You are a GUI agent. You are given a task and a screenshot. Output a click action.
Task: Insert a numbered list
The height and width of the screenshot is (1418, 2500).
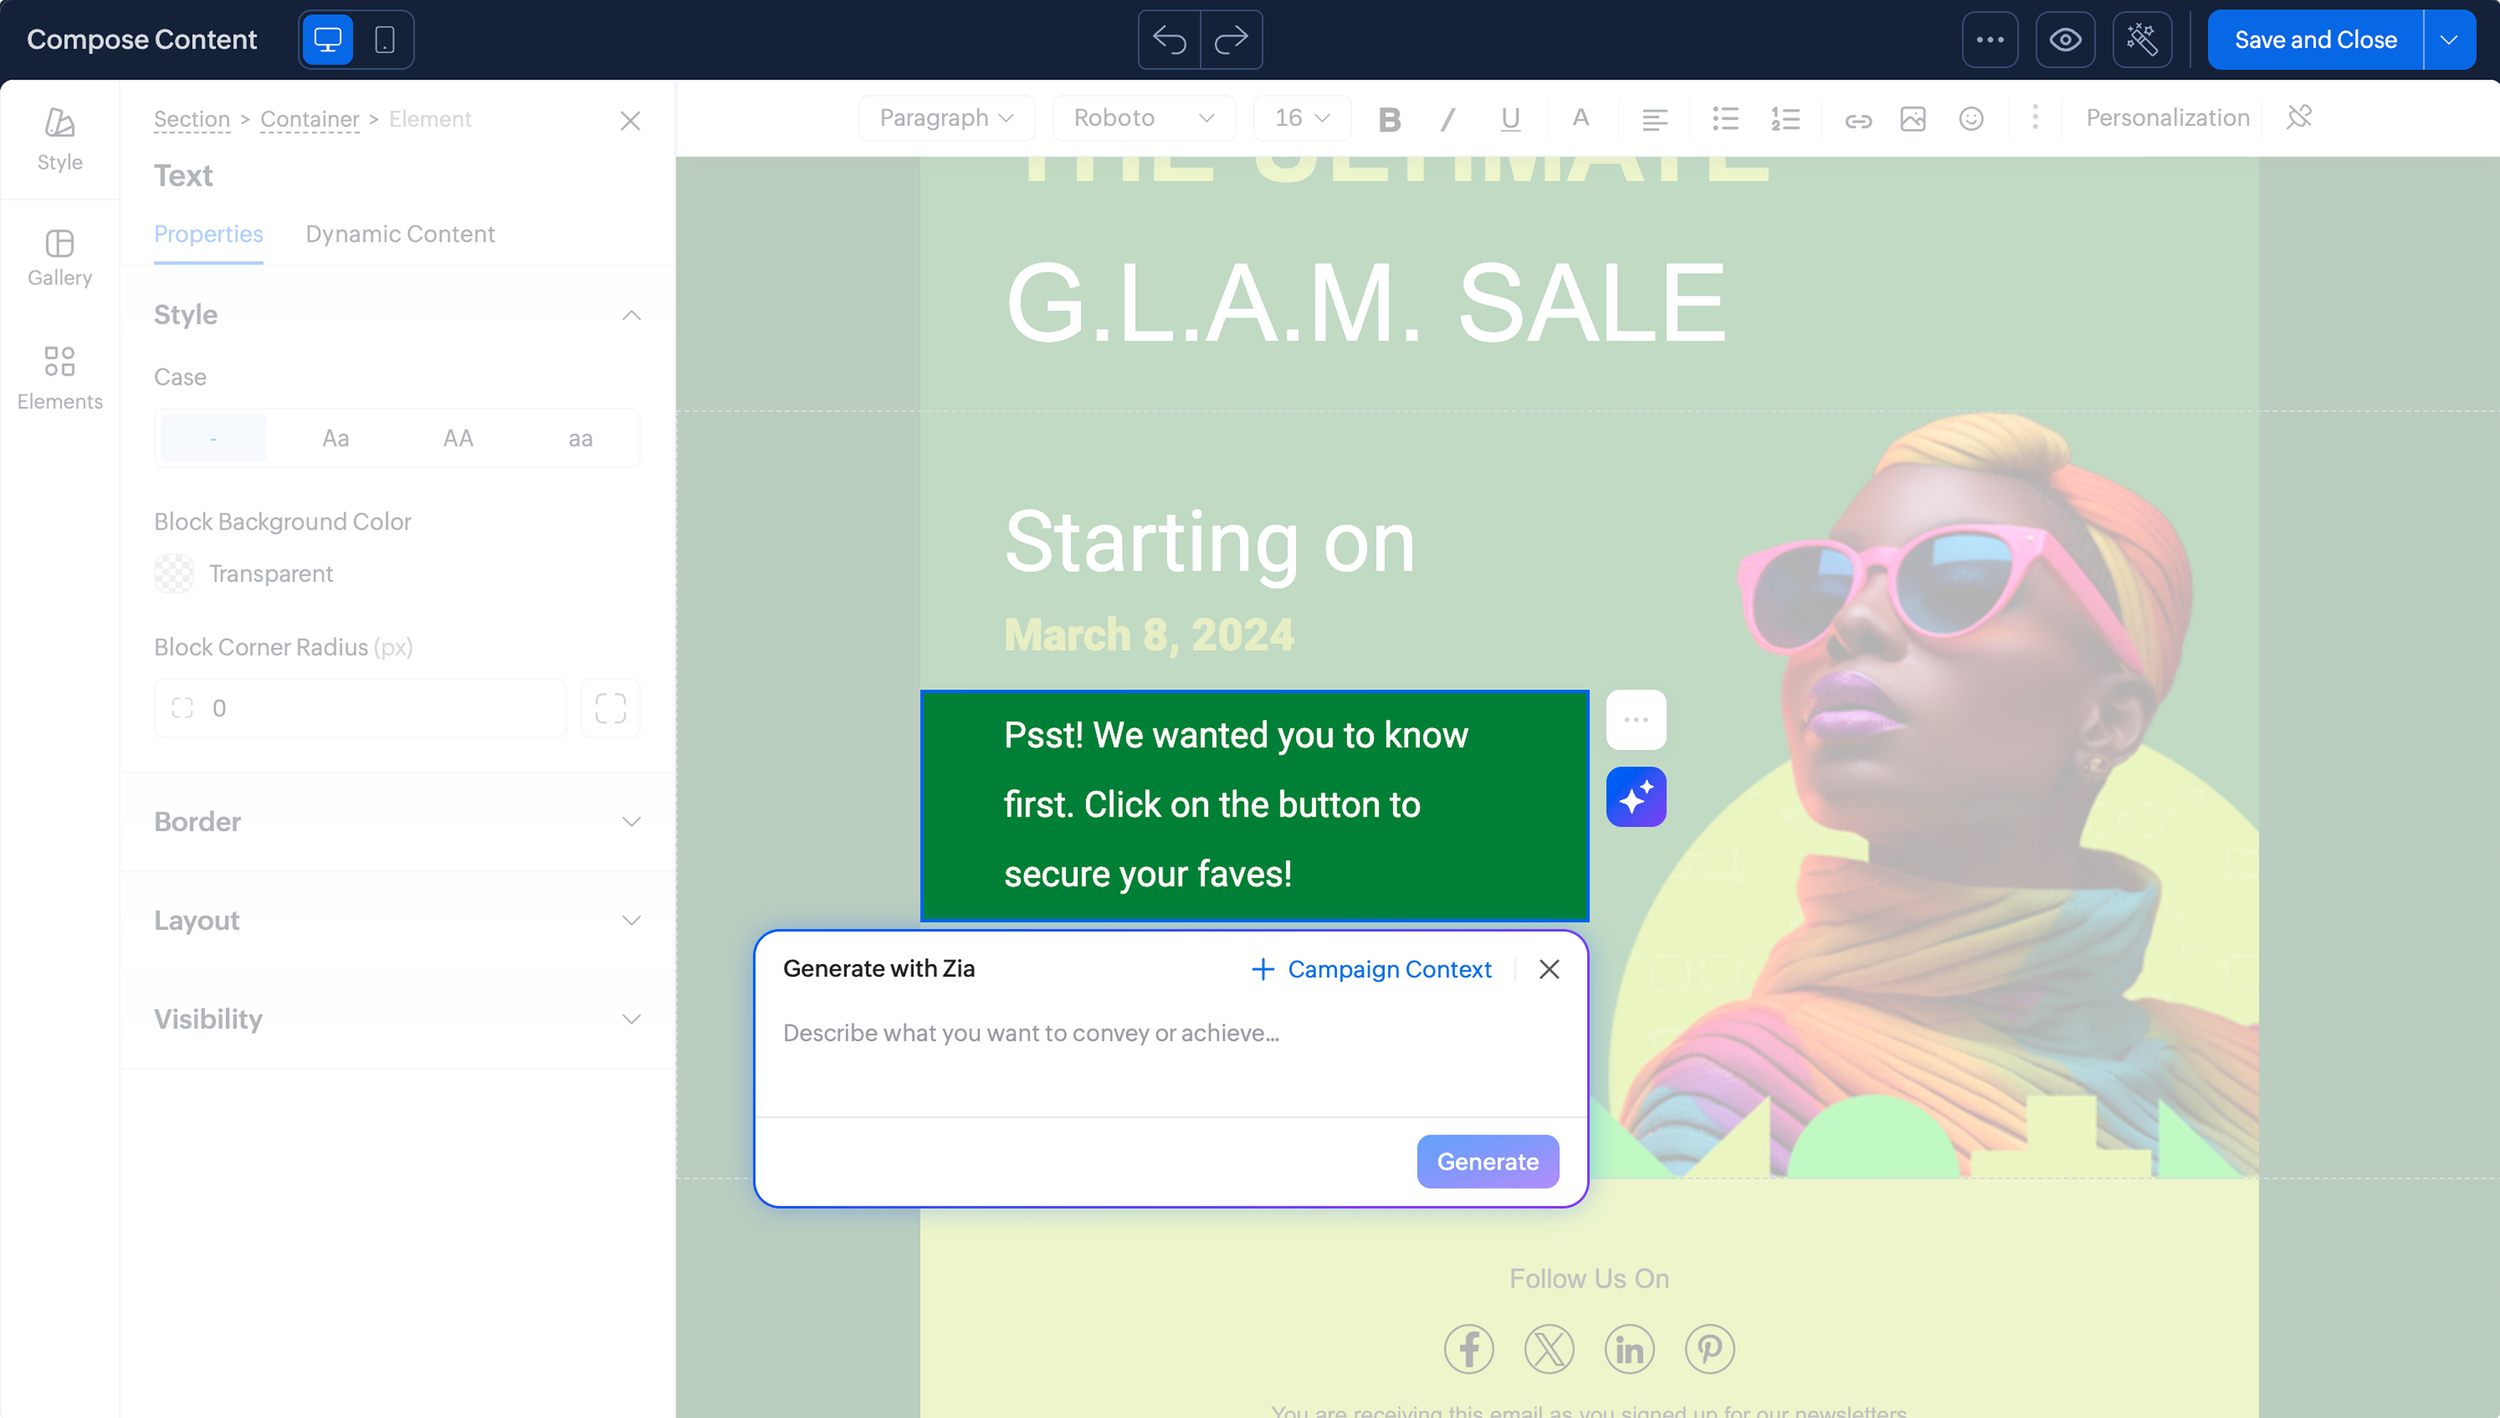1786,119
